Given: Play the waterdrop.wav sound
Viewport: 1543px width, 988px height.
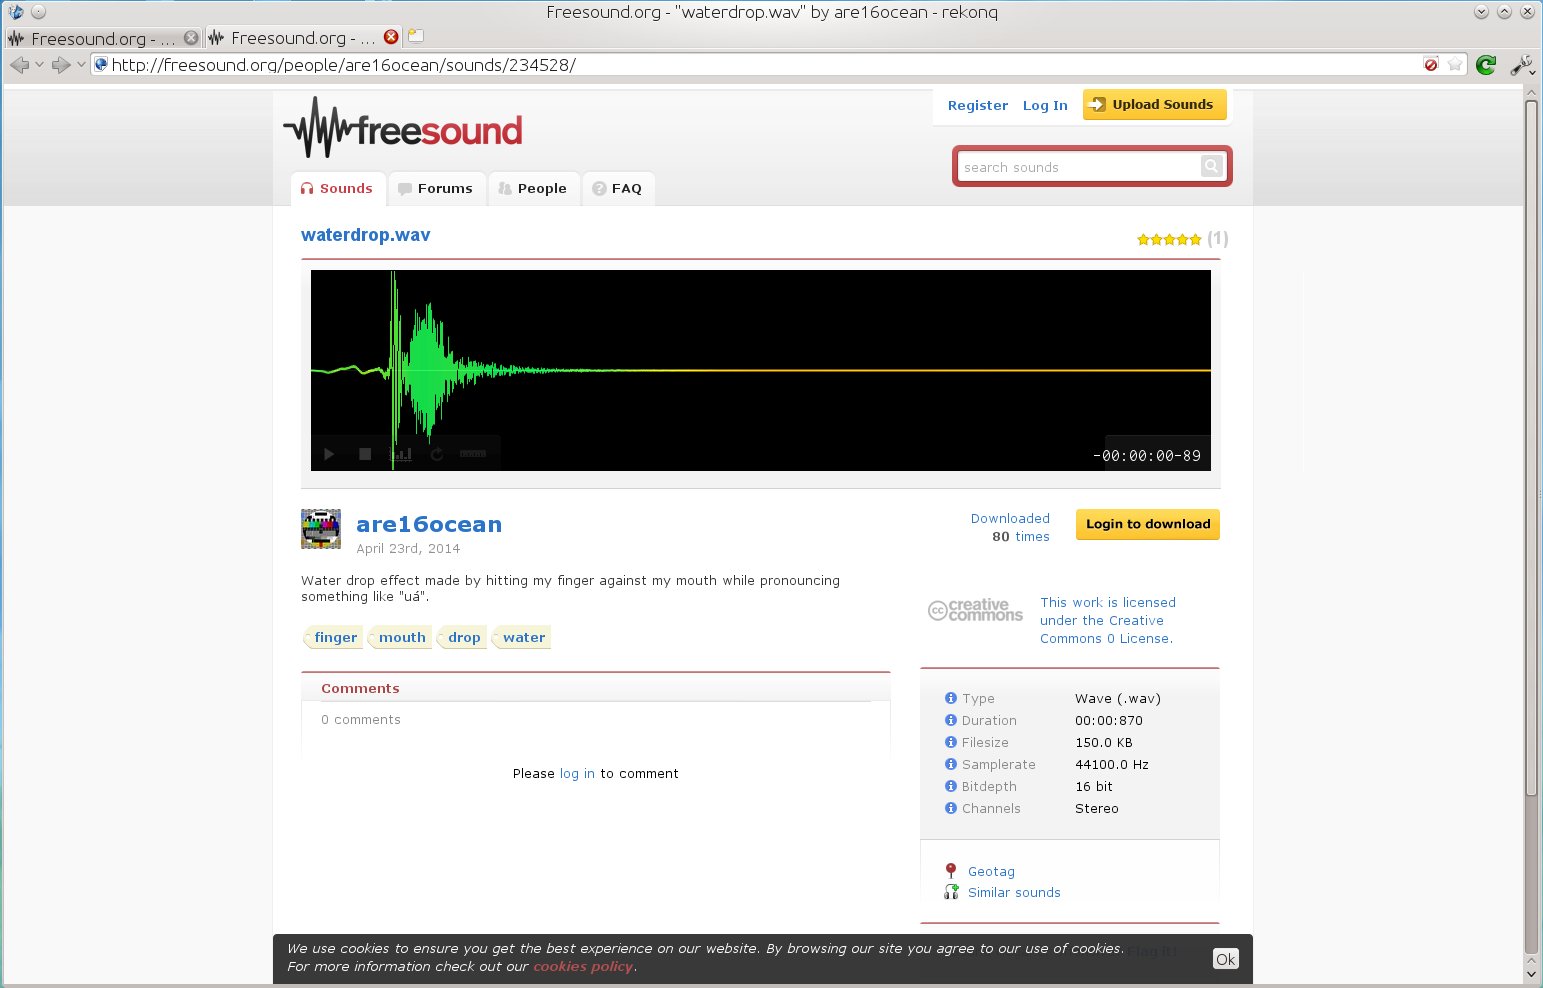Looking at the screenshot, I should (329, 454).
